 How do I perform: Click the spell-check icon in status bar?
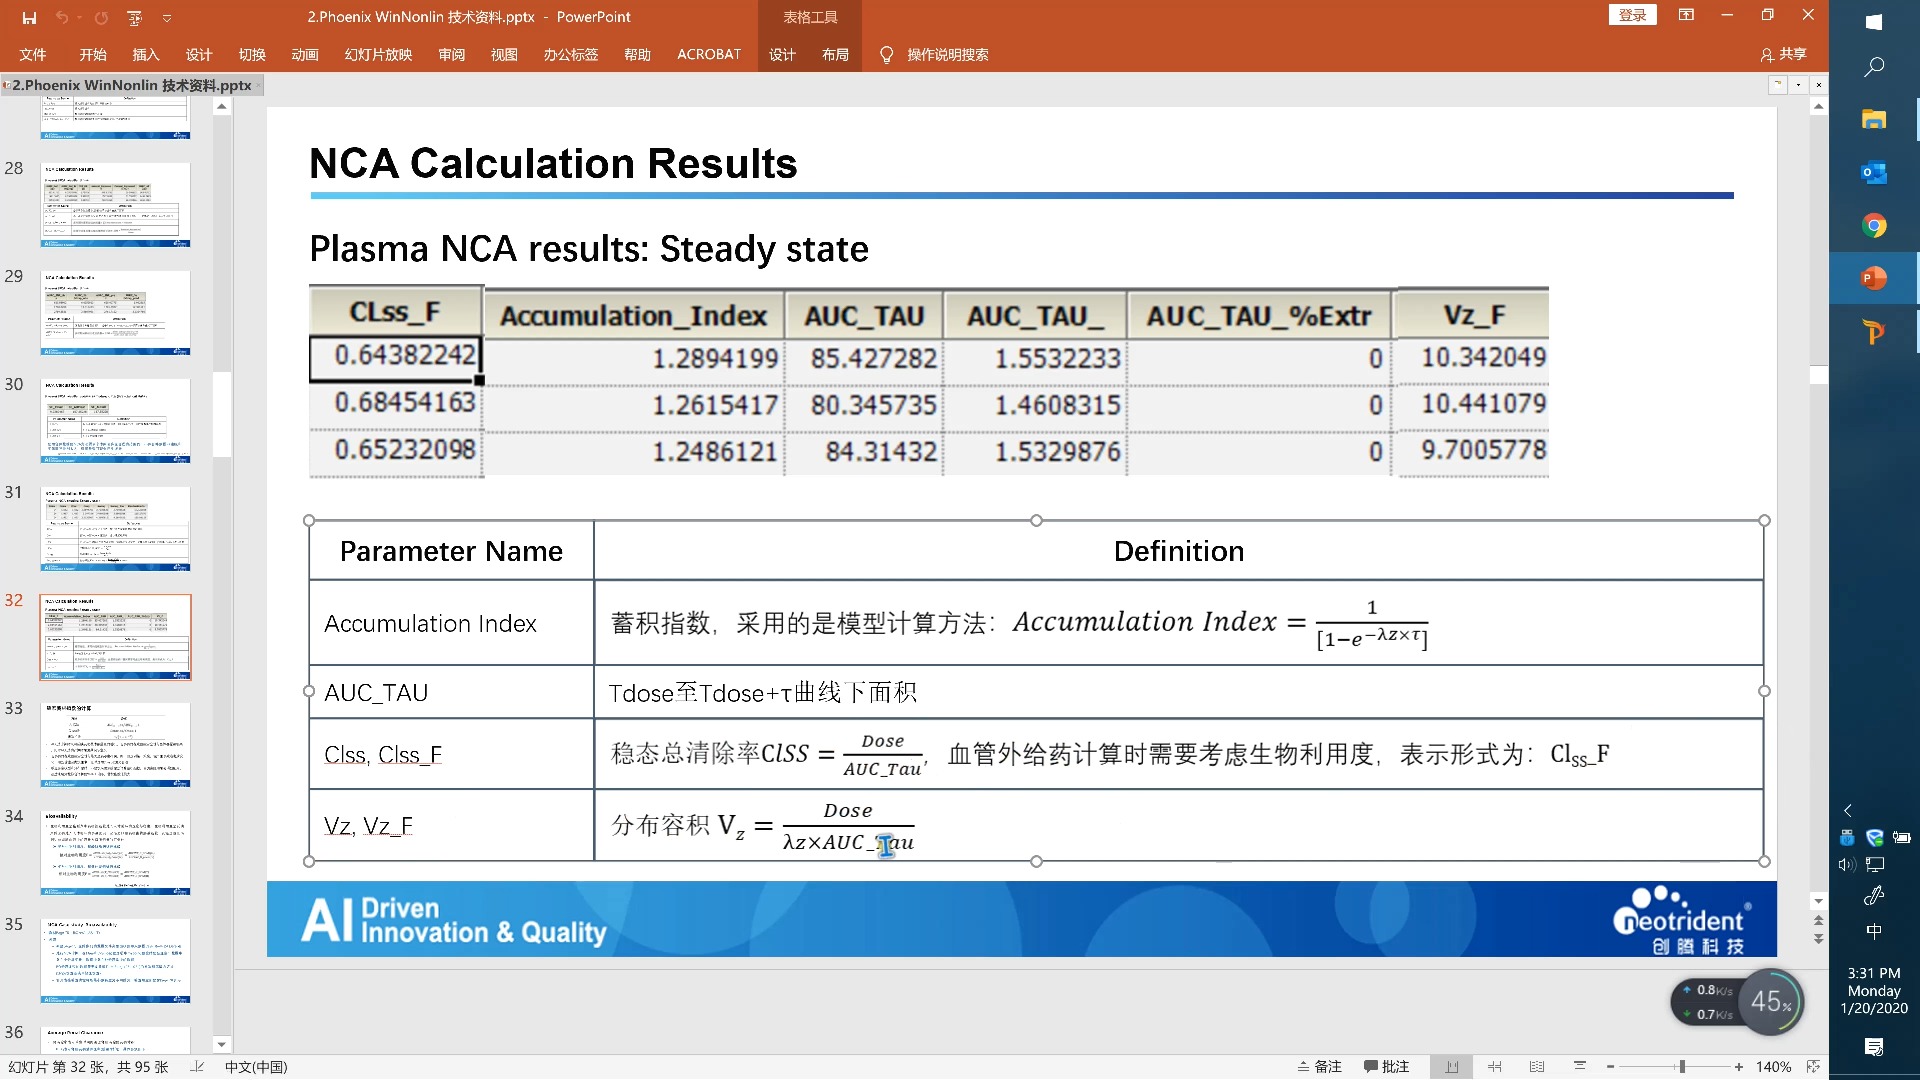tap(197, 1067)
